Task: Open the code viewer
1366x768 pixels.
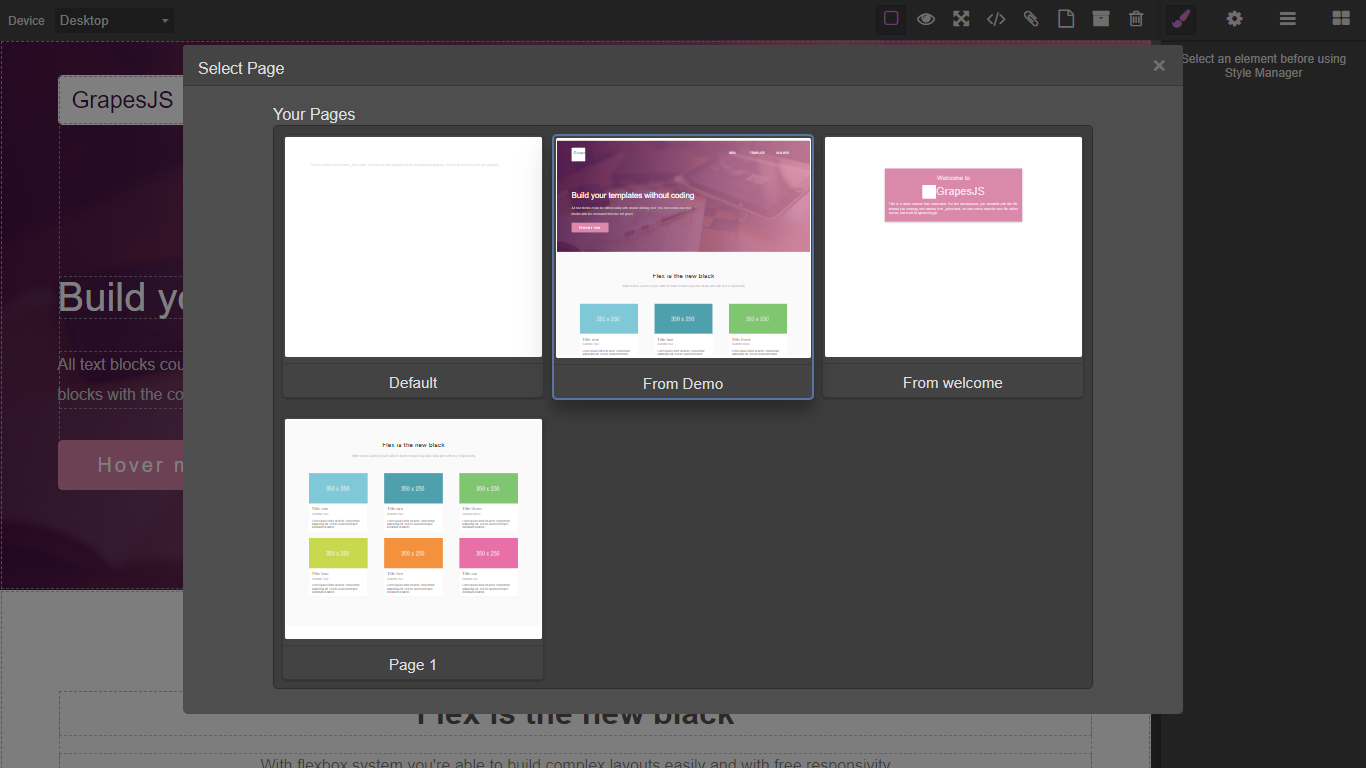Action: point(996,19)
